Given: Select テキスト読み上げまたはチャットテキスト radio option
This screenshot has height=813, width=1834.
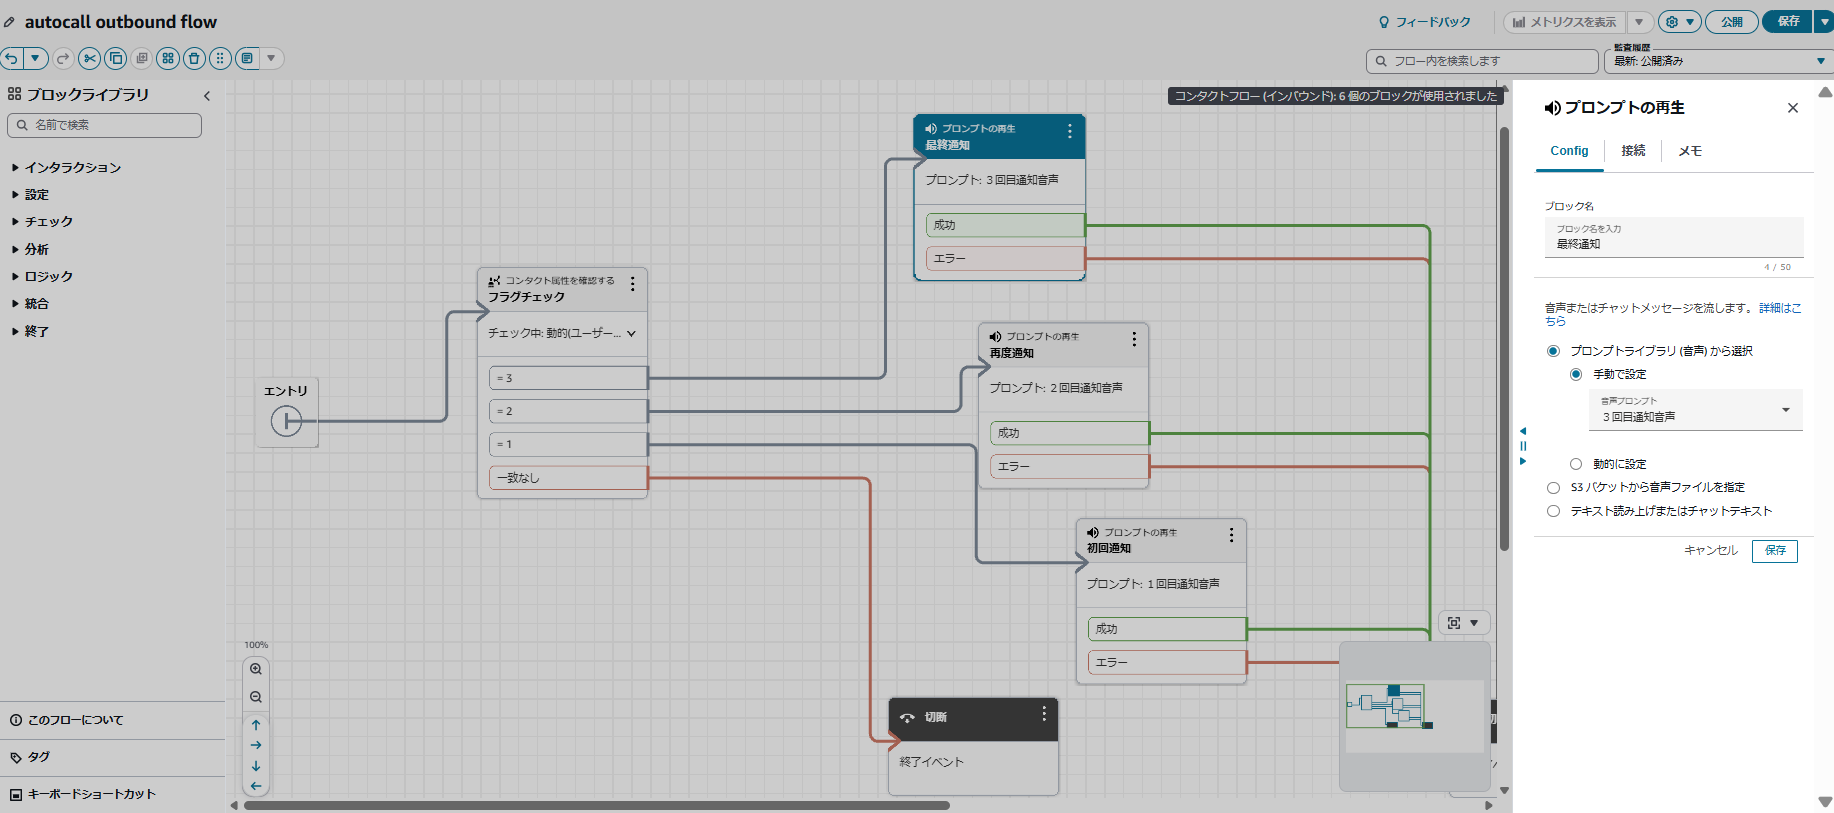Looking at the screenshot, I should tap(1553, 511).
